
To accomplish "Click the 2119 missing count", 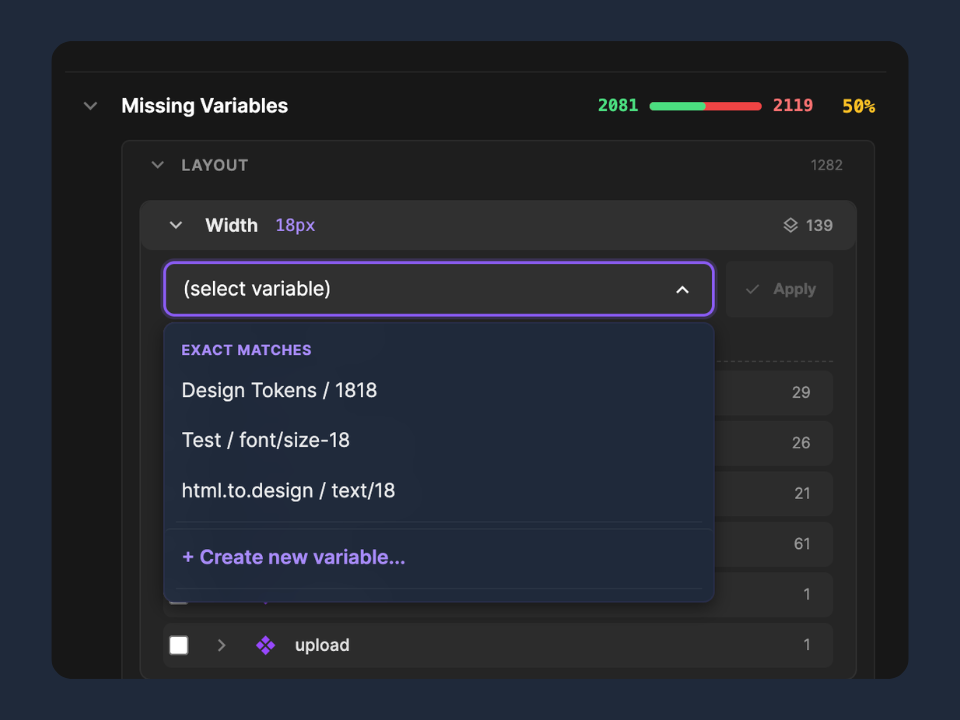I will pyautogui.click(x=792, y=106).
